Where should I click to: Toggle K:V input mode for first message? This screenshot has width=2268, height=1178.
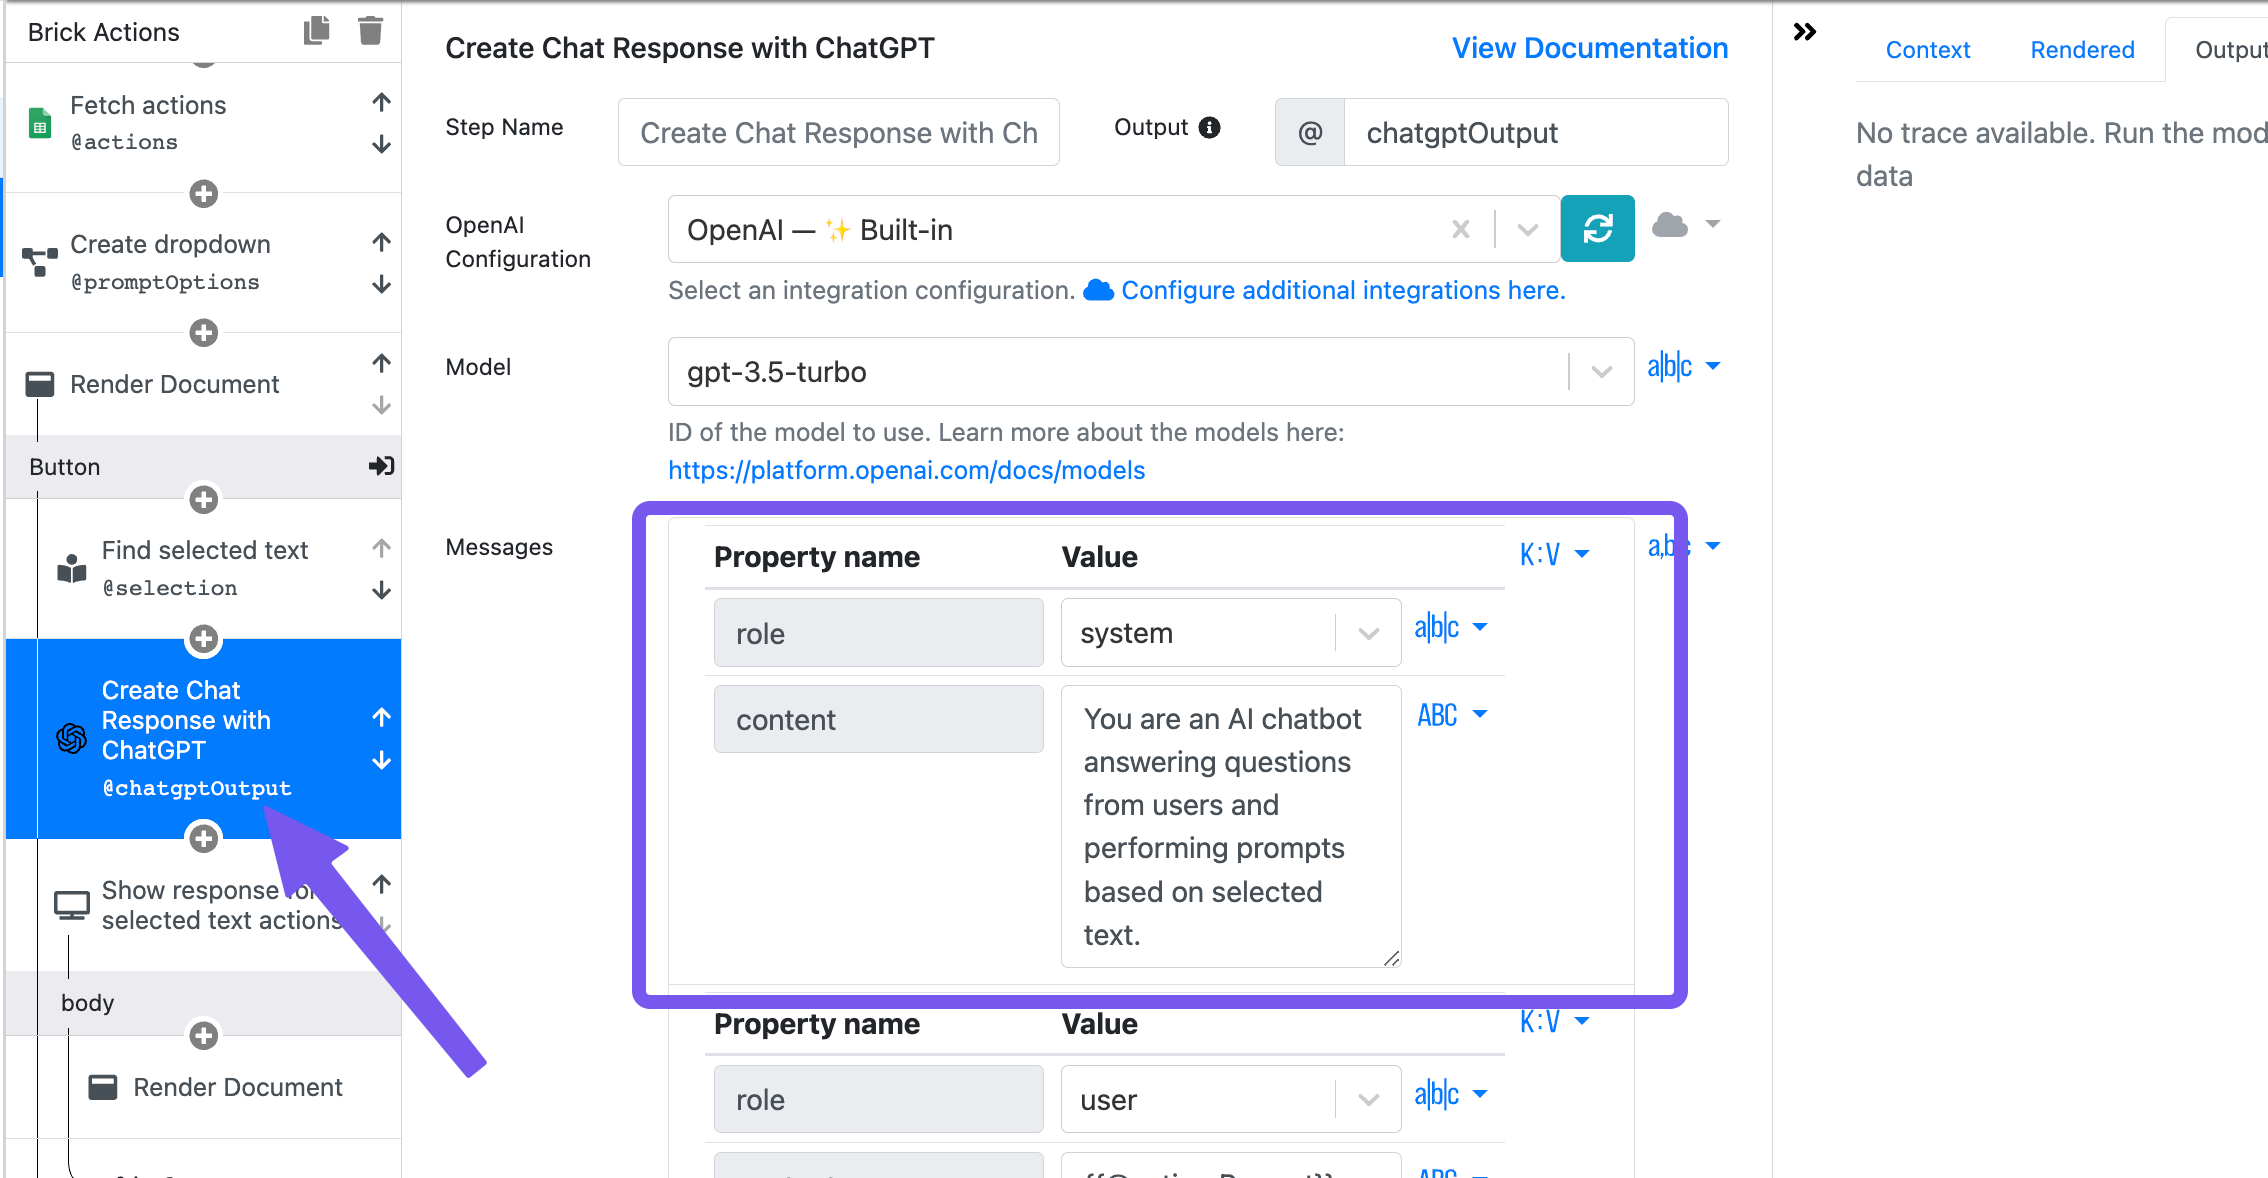(x=1554, y=554)
